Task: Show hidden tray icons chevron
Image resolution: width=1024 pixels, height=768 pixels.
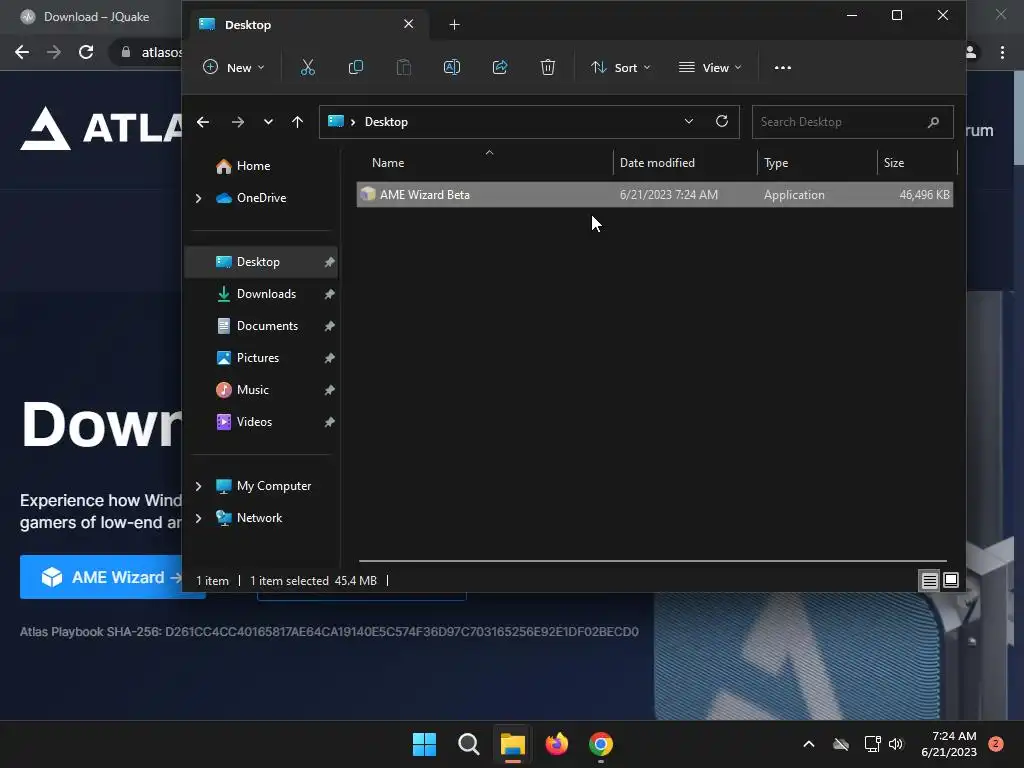Action: (x=808, y=744)
